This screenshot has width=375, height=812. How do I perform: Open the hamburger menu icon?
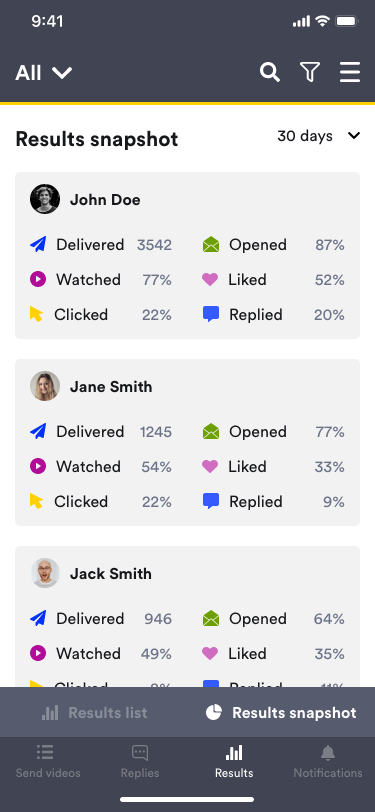(350, 72)
